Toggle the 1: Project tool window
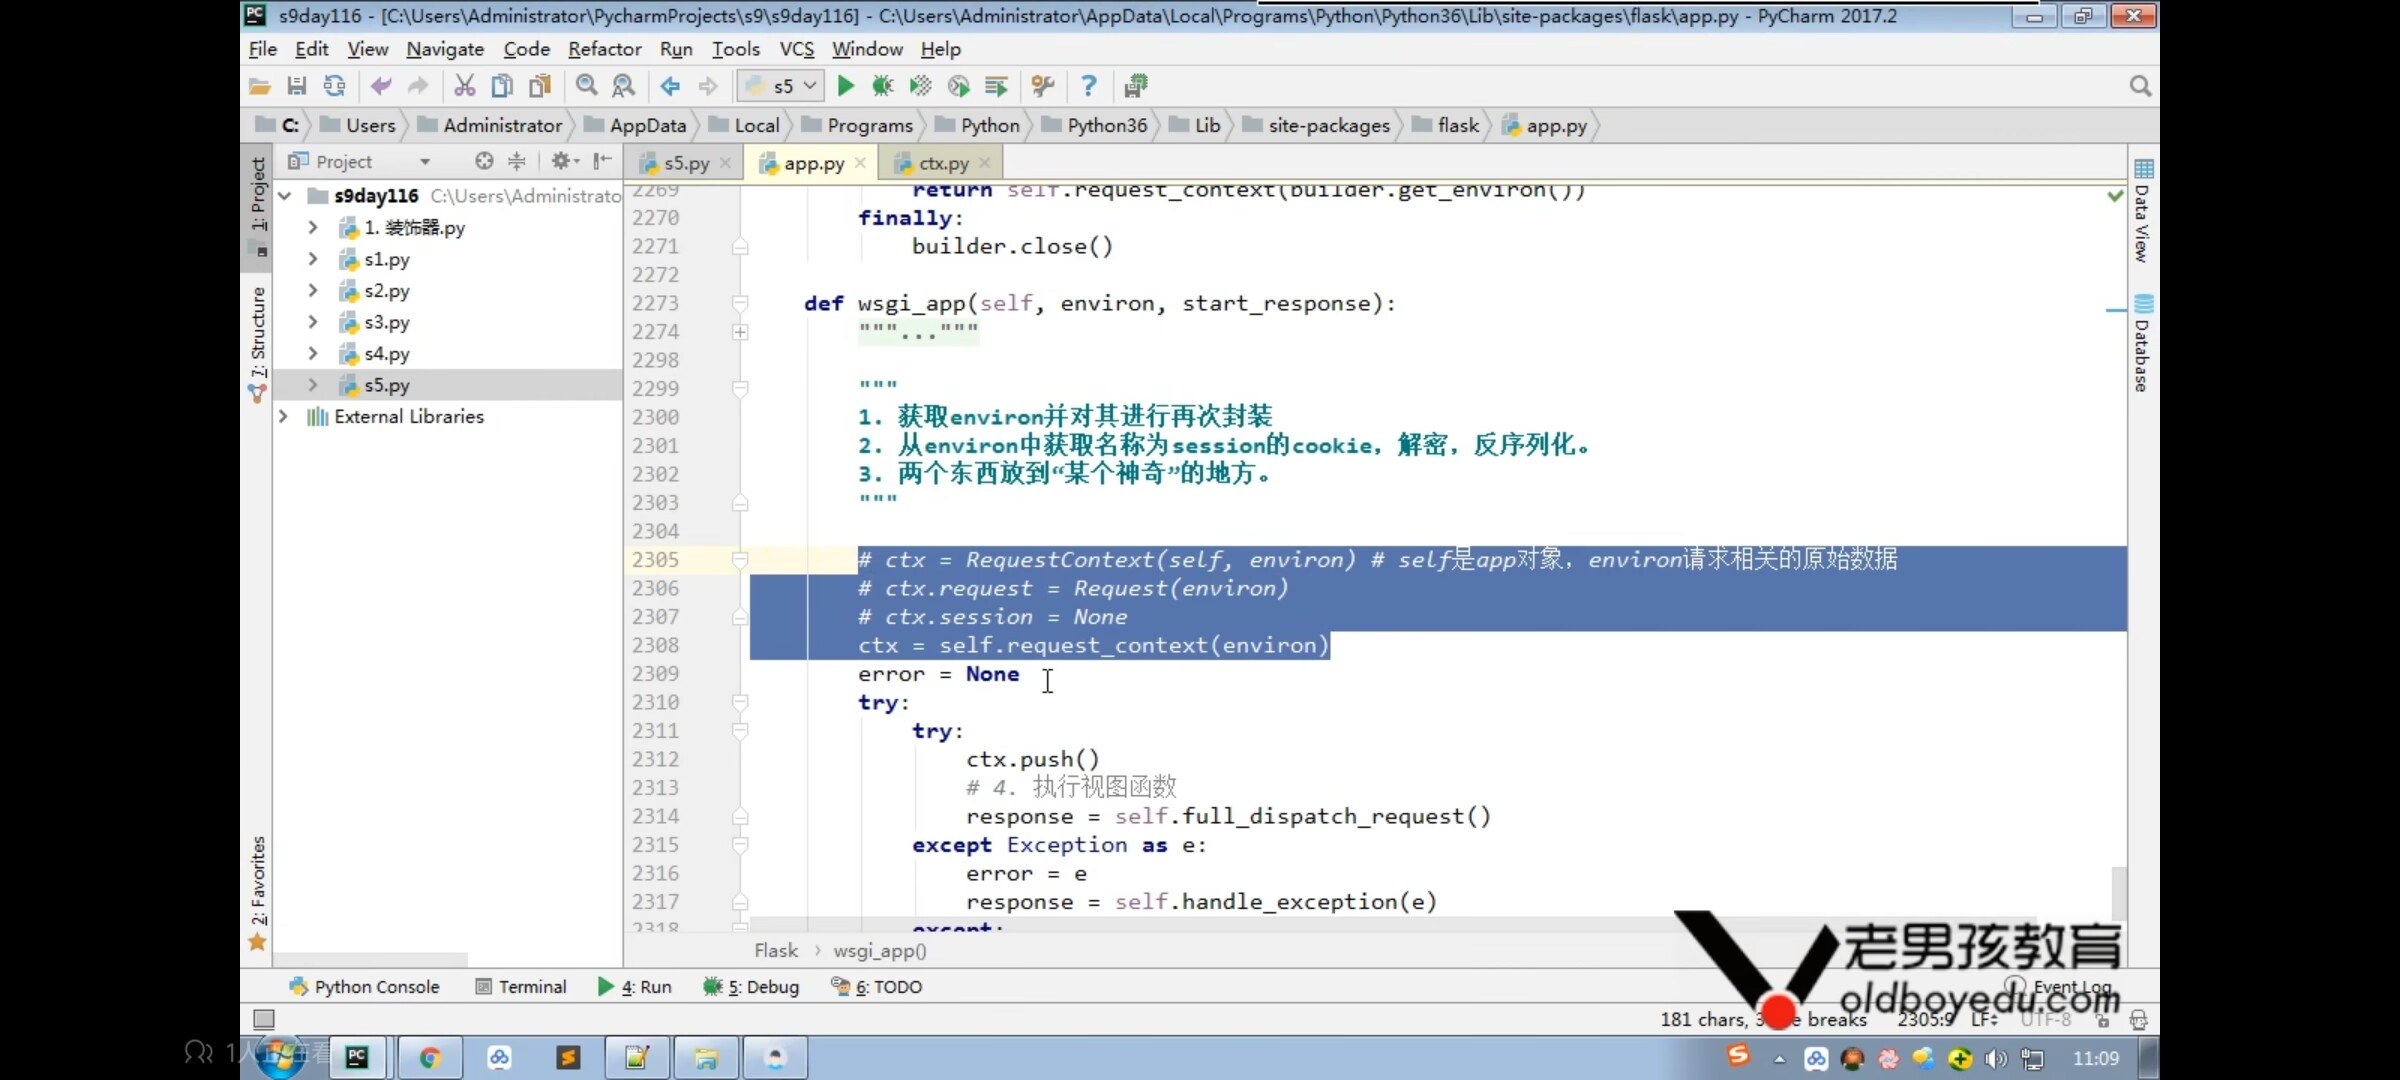Screen dimensions: 2400x1080 pos(258,195)
